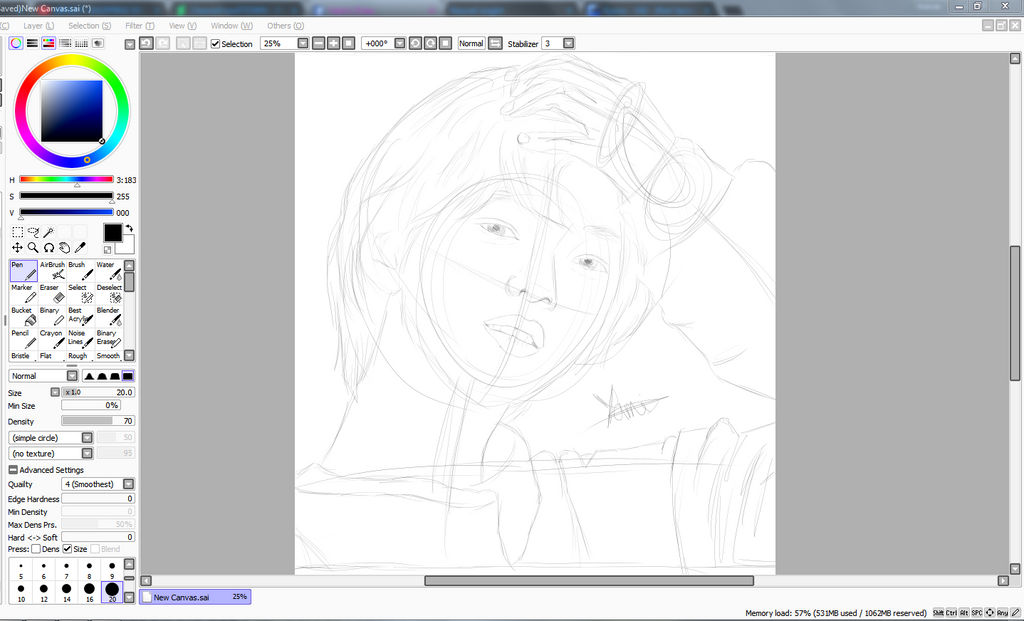Click the Undo arrow icon
The image size is (1024, 621).
tap(147, 44)
